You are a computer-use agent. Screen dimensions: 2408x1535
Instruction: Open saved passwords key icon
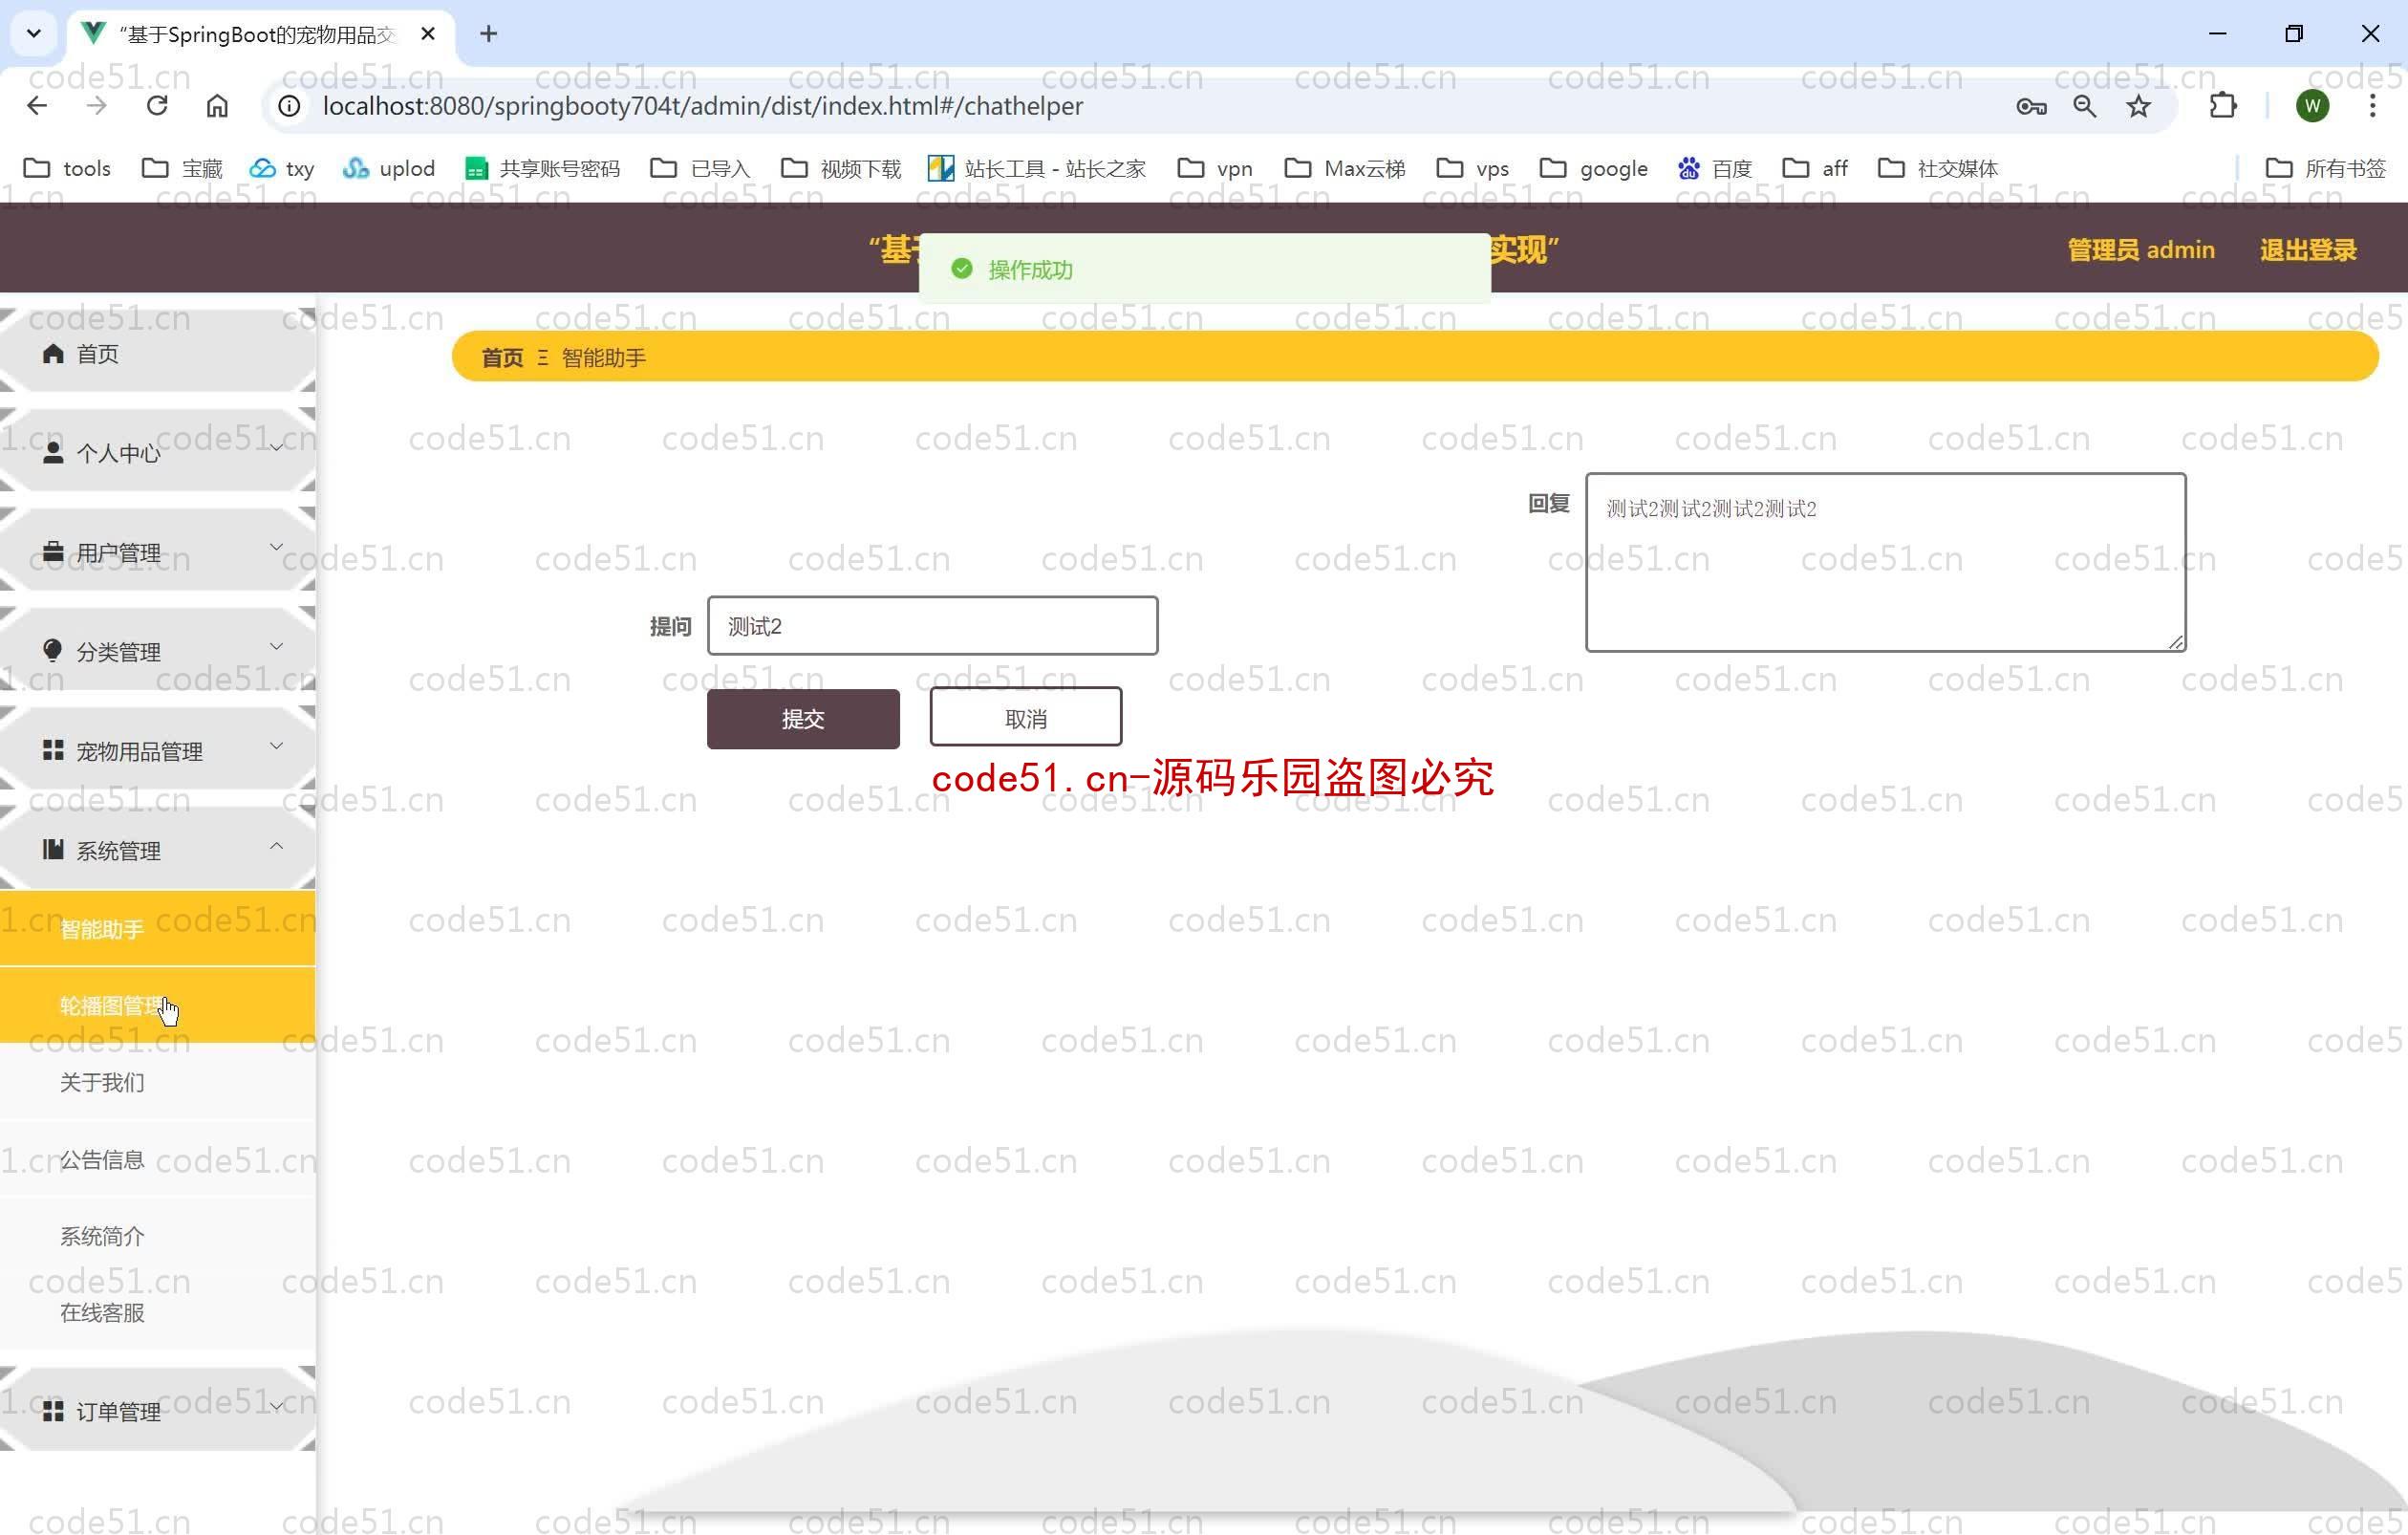coord(2031,106)
